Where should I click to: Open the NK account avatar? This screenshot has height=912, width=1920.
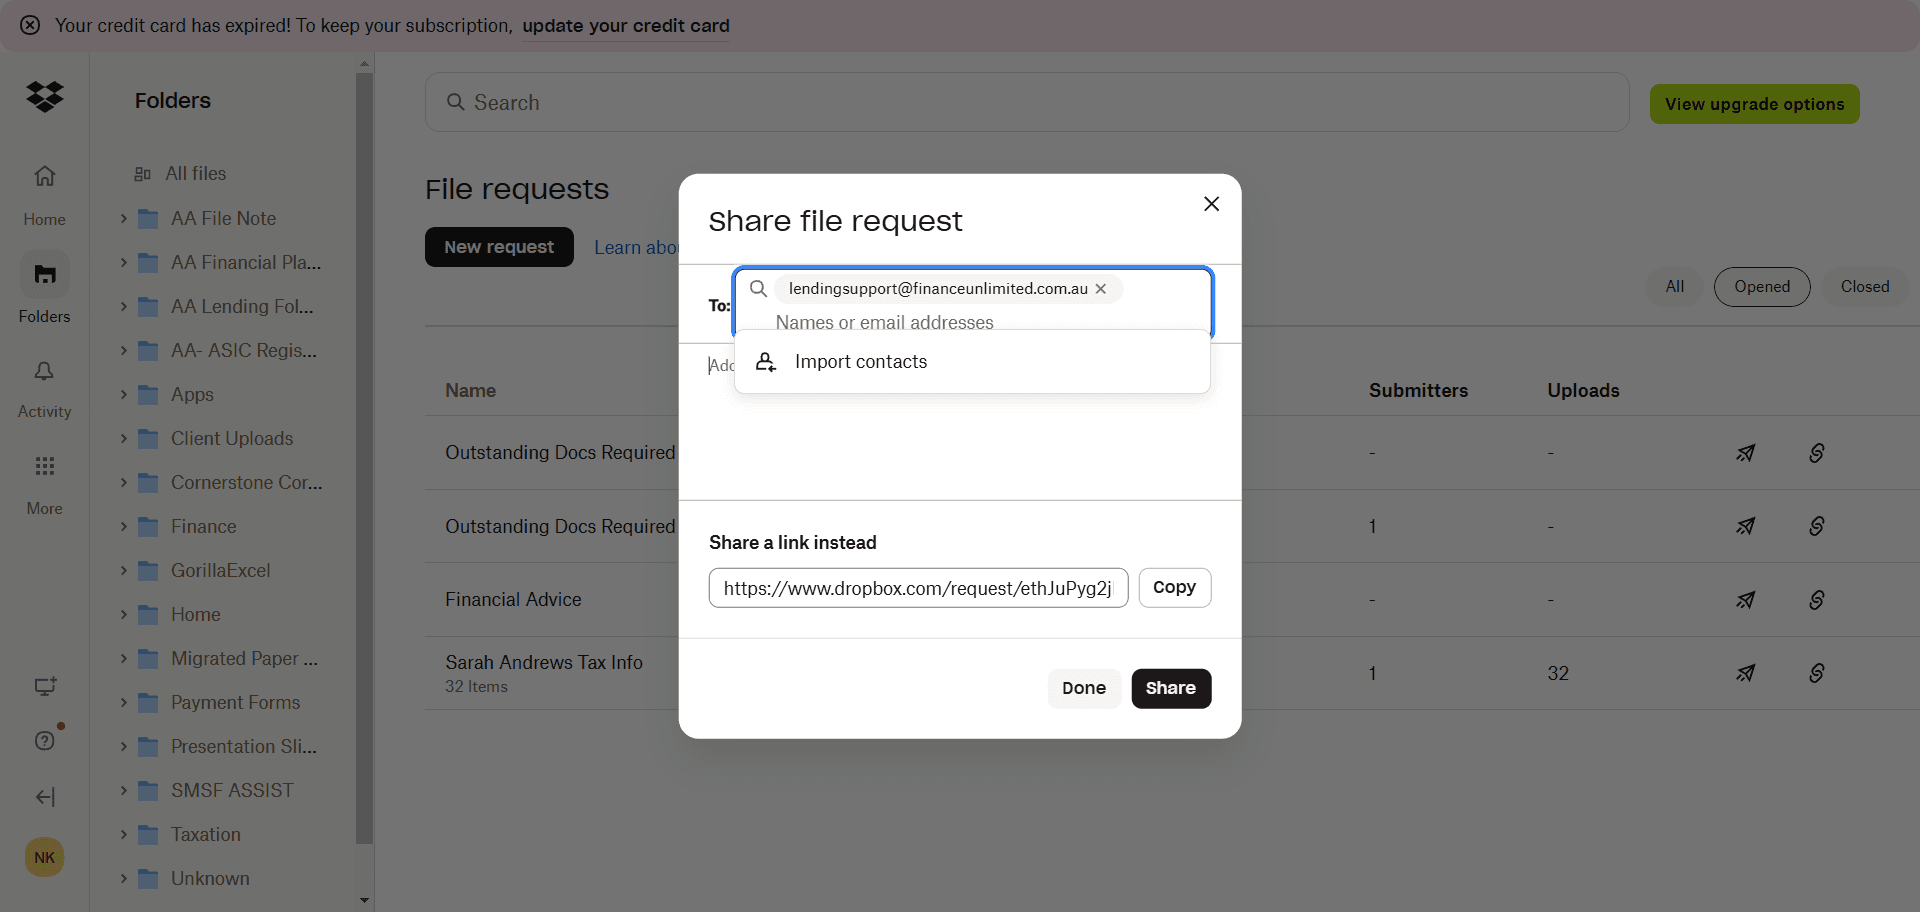pyautogui.click(x=45, y=857)
